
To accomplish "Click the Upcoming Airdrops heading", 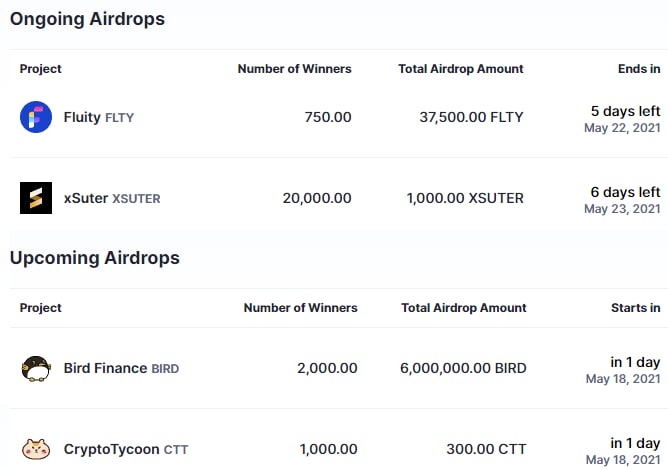I will (x=95, y=258).
